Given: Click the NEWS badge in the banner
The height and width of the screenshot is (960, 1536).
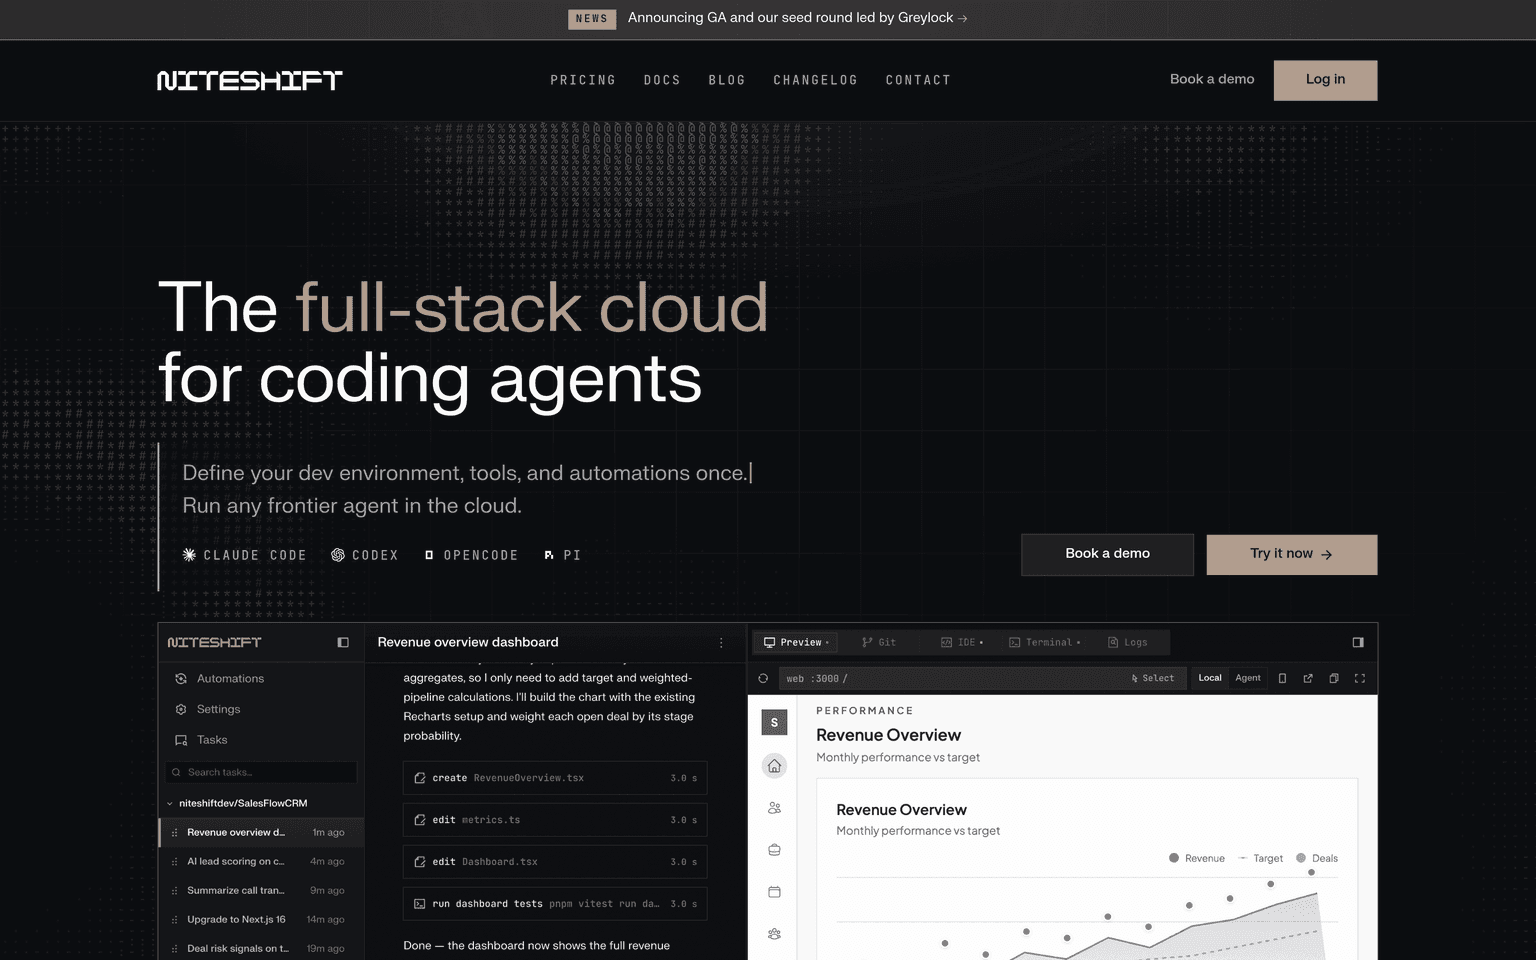Looking at the screenshot, I should click(x=592, y=19).
